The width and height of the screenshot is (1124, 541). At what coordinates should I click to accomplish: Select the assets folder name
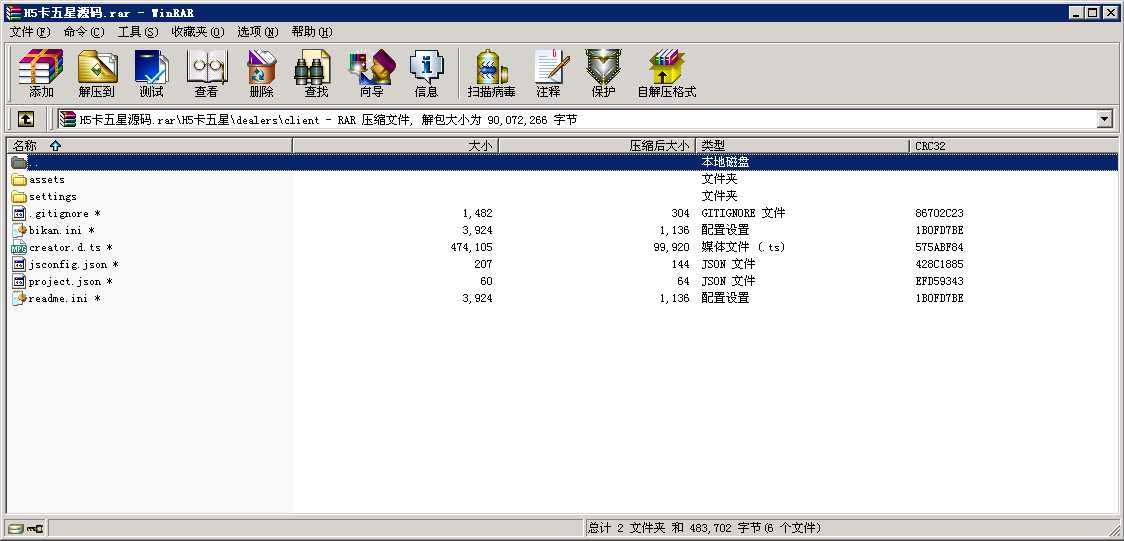click(47, 180)
